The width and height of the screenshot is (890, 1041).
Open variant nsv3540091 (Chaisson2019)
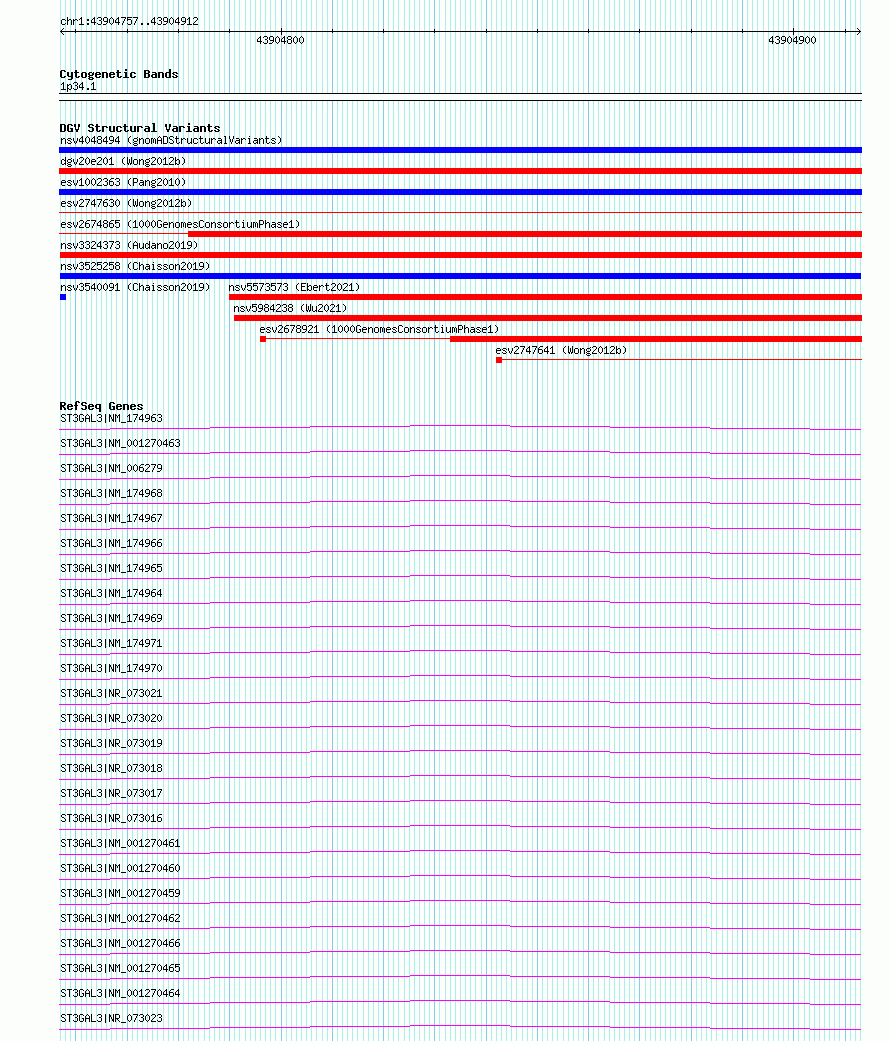click(135, 287)
